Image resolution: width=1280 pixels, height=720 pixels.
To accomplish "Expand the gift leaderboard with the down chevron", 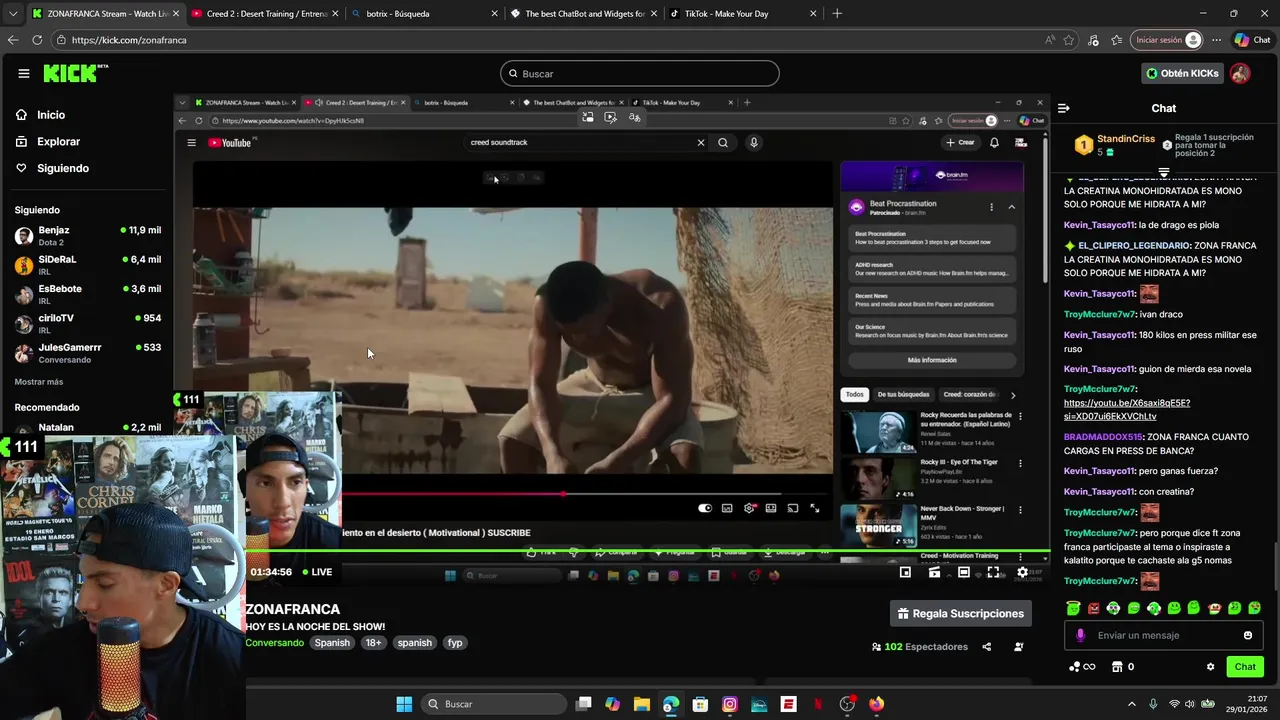I will pyautogui.click(x=1164, y=173).
